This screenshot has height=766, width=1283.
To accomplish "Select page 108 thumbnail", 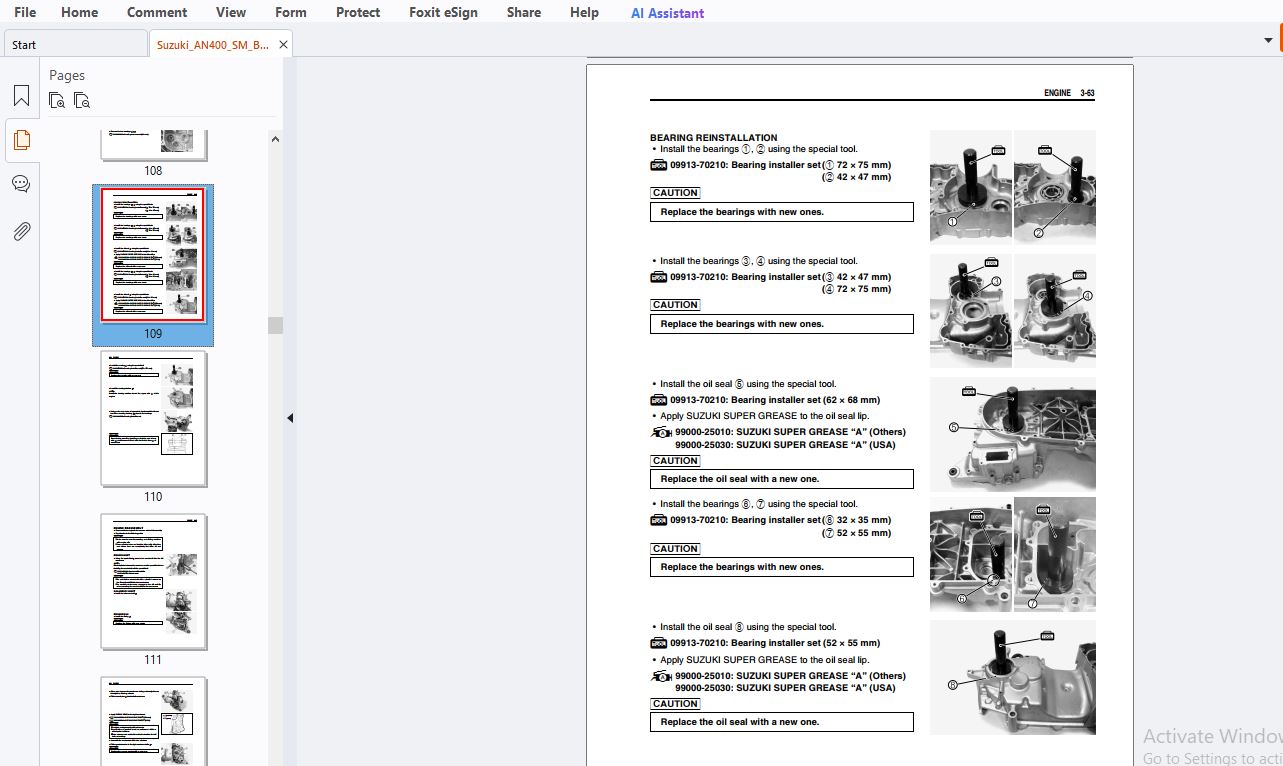I will 153,144.
